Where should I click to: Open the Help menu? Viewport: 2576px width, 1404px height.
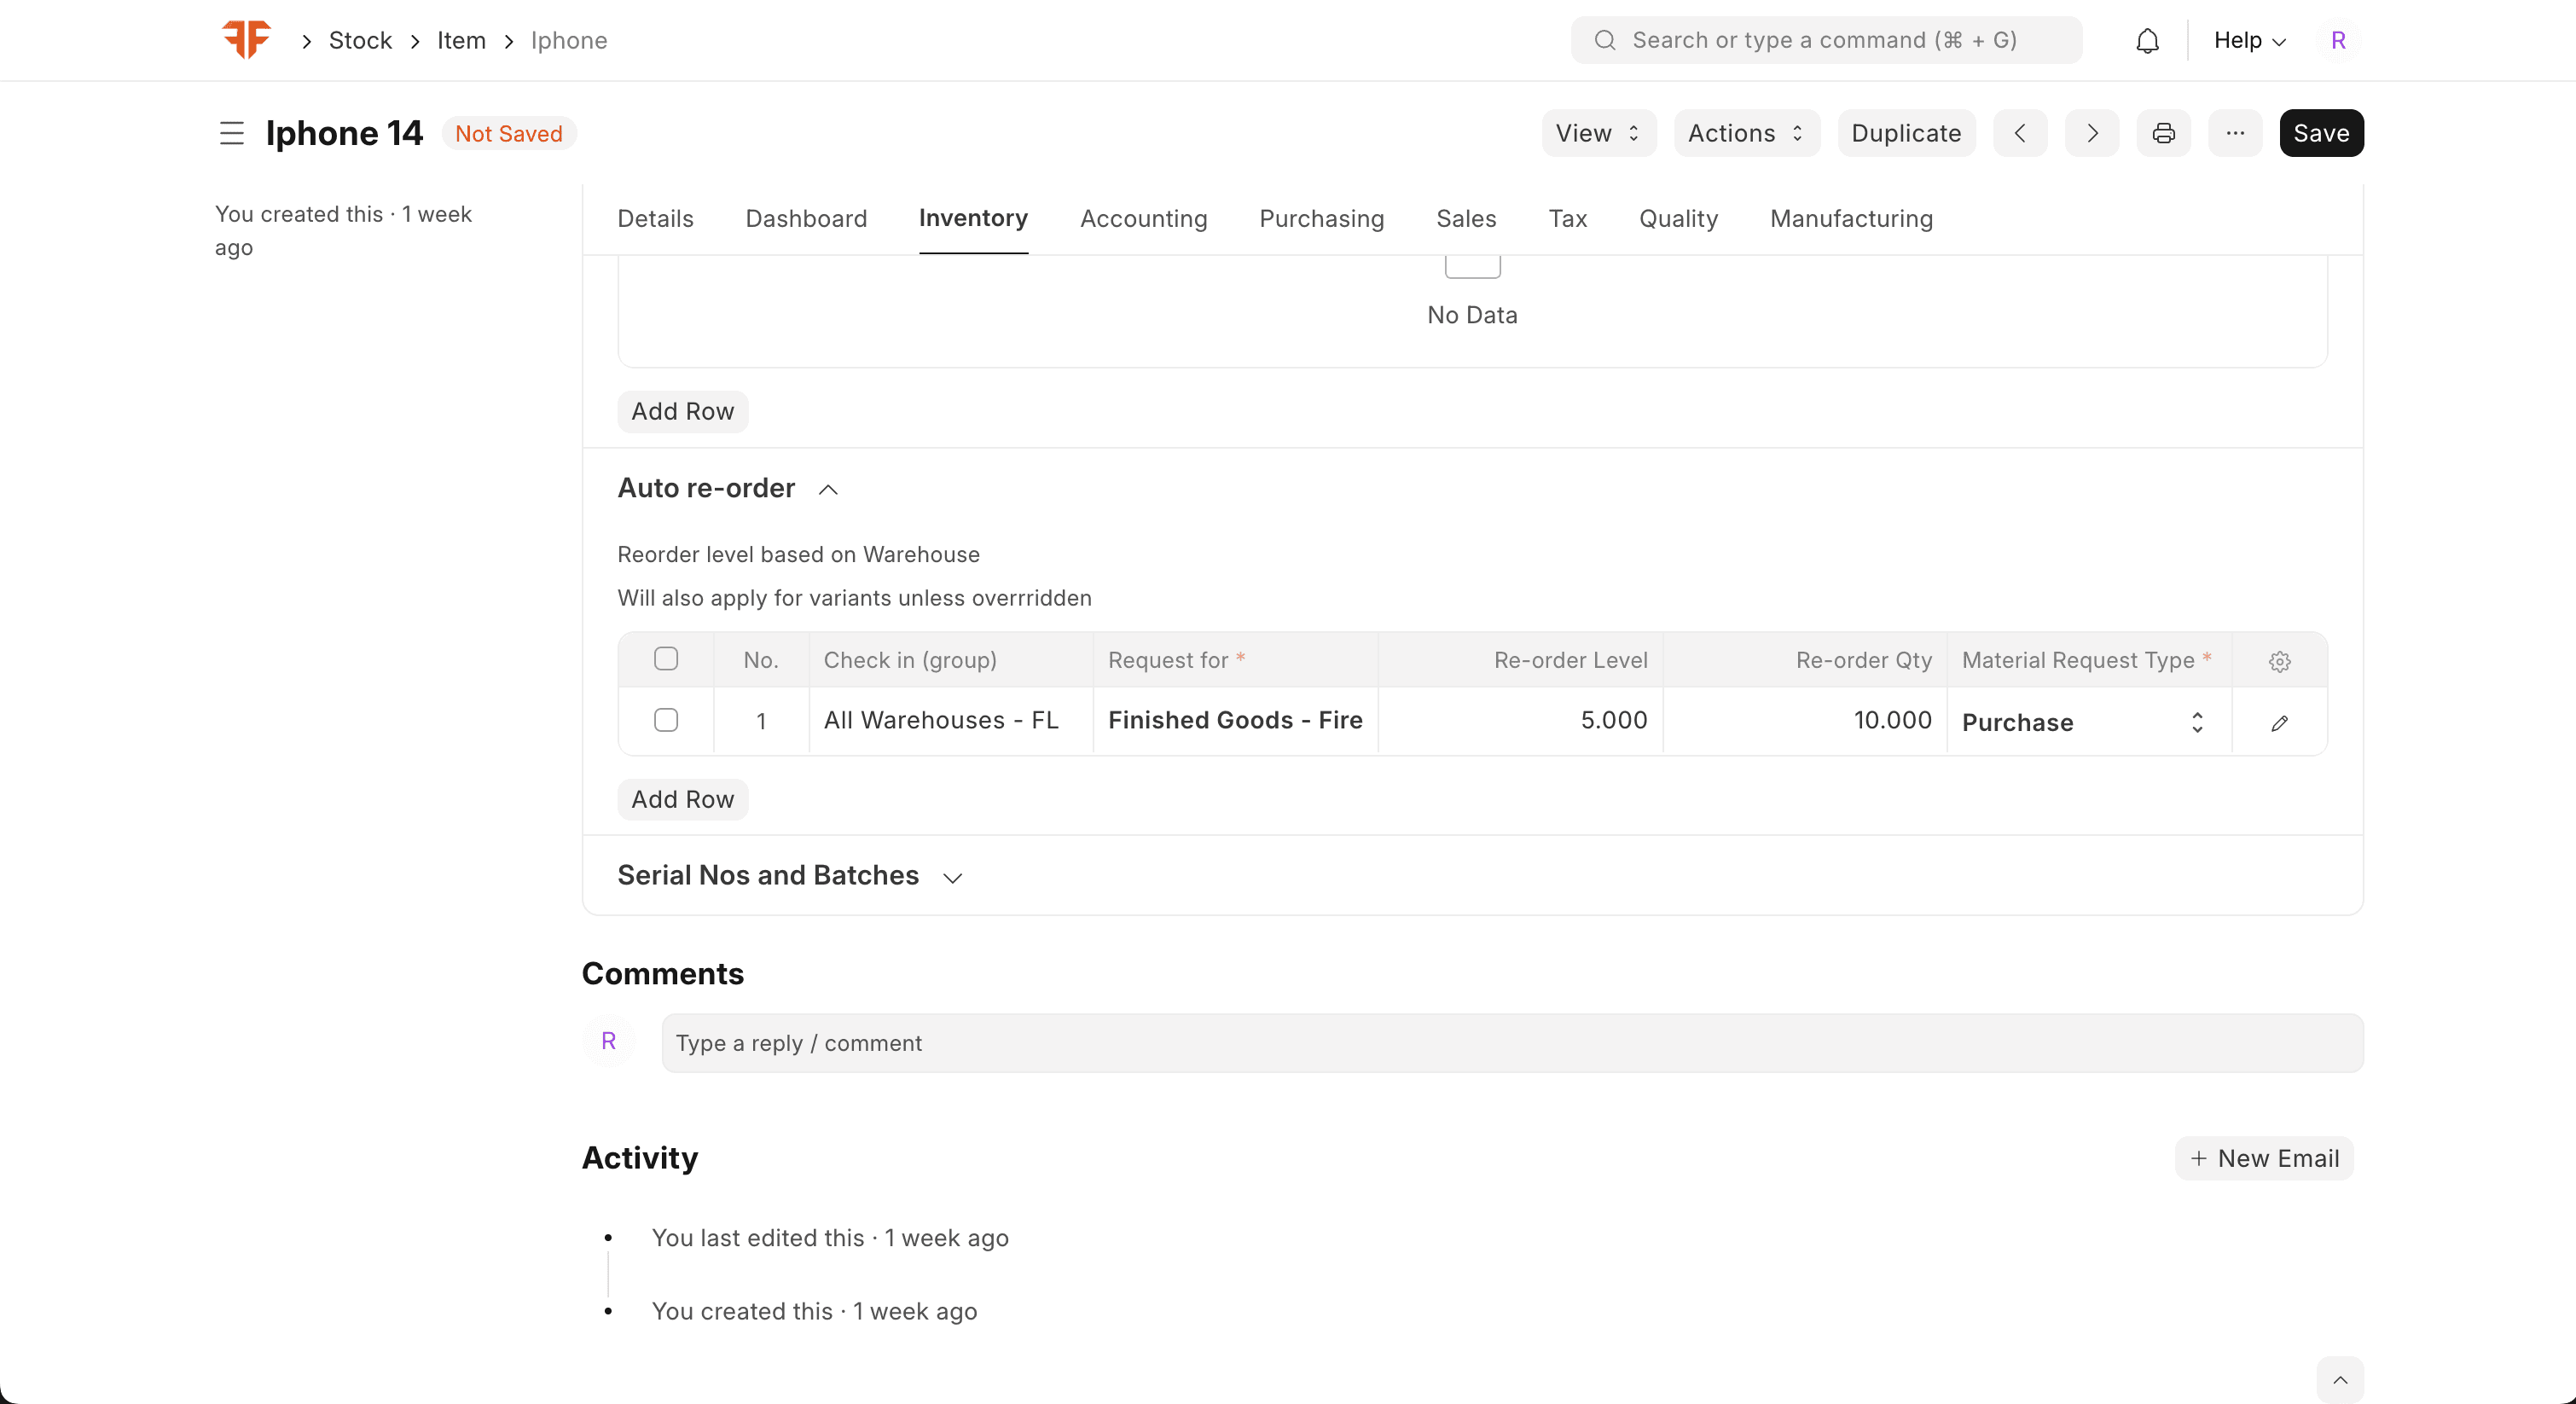(2250, 41)
